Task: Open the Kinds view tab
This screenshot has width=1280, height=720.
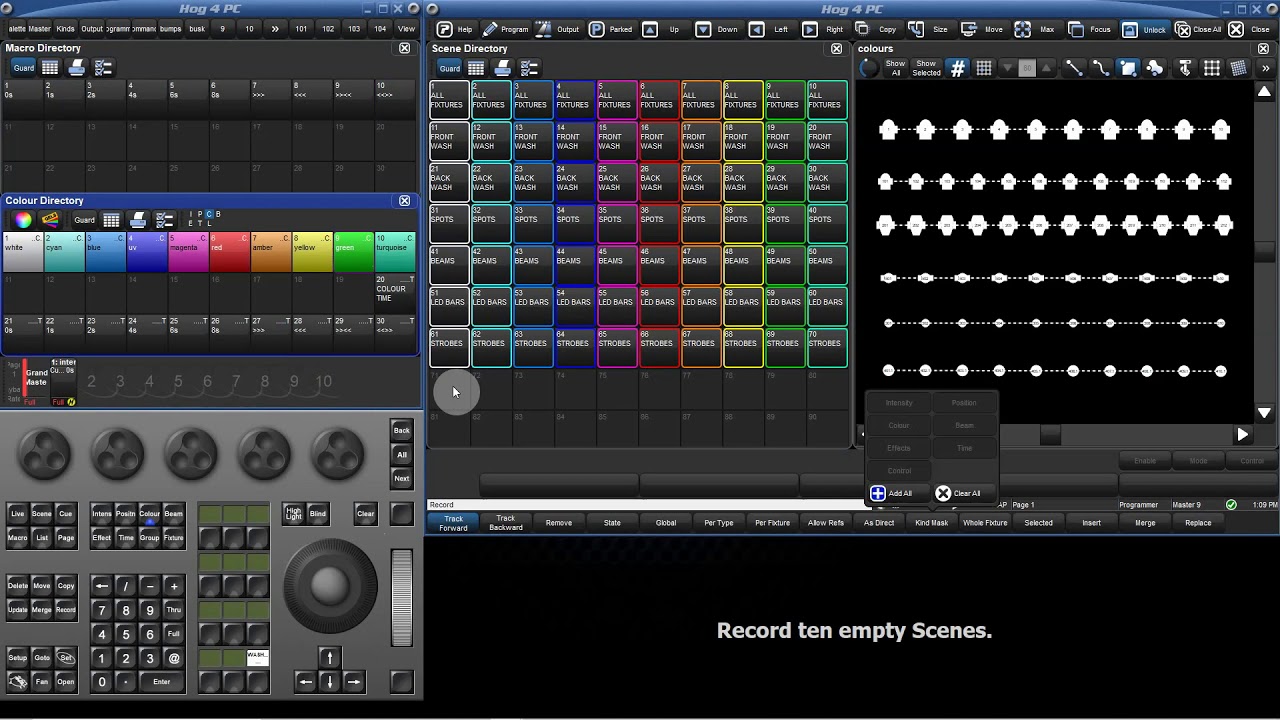Action: pyautogui.click(x=66, y=29)
